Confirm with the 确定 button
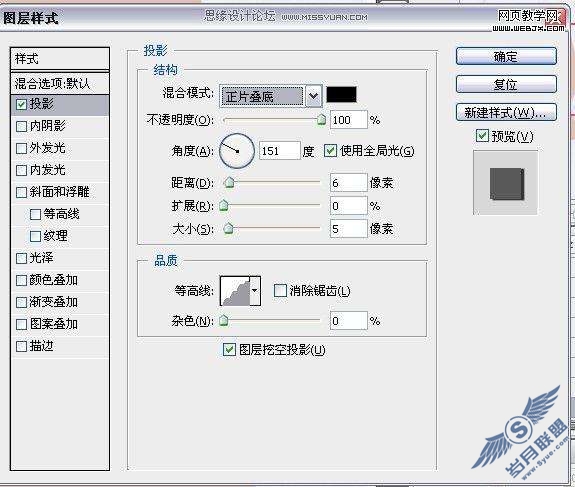The image size is (575, 487). 506,56
